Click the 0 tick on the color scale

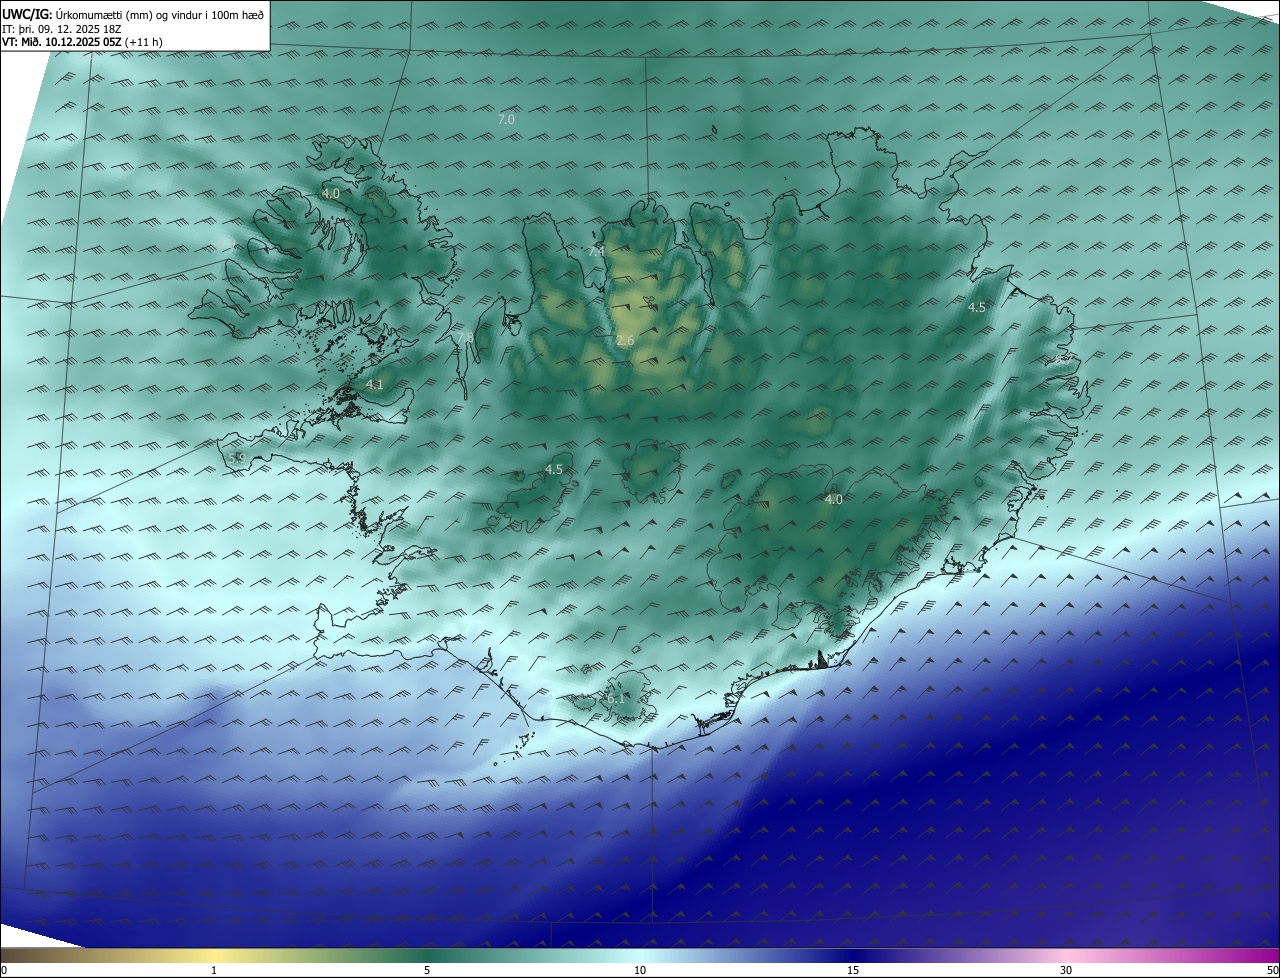3,970
